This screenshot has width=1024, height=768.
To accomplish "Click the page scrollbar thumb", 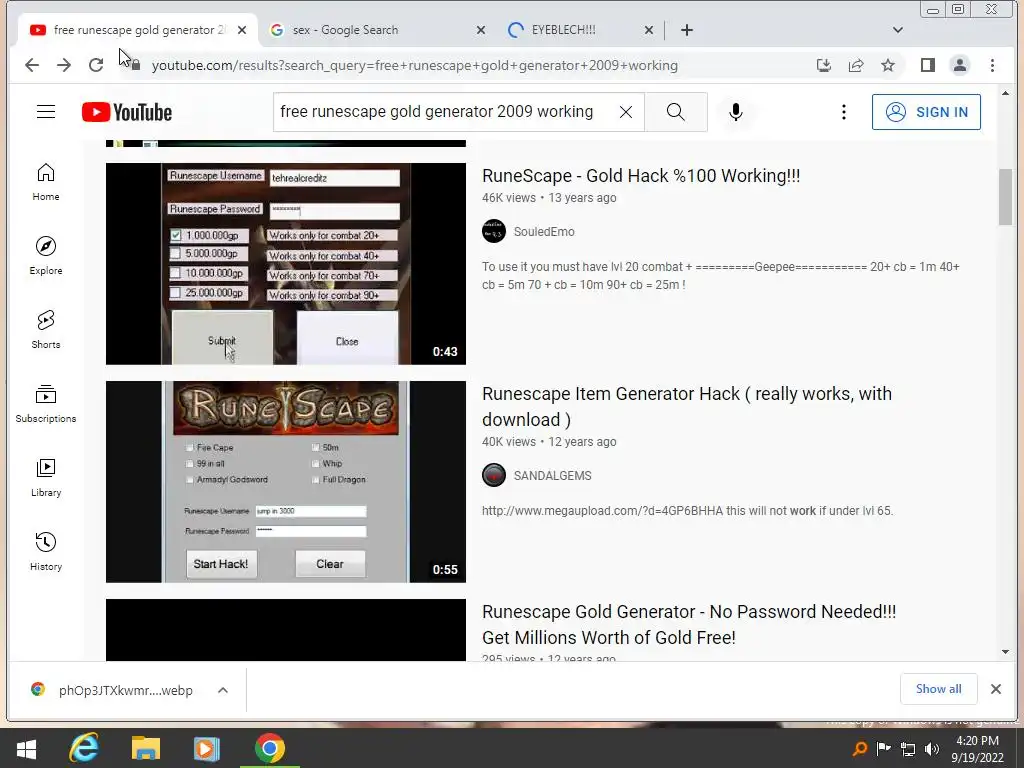I will pyautogui.click(x=1005, y=197).
